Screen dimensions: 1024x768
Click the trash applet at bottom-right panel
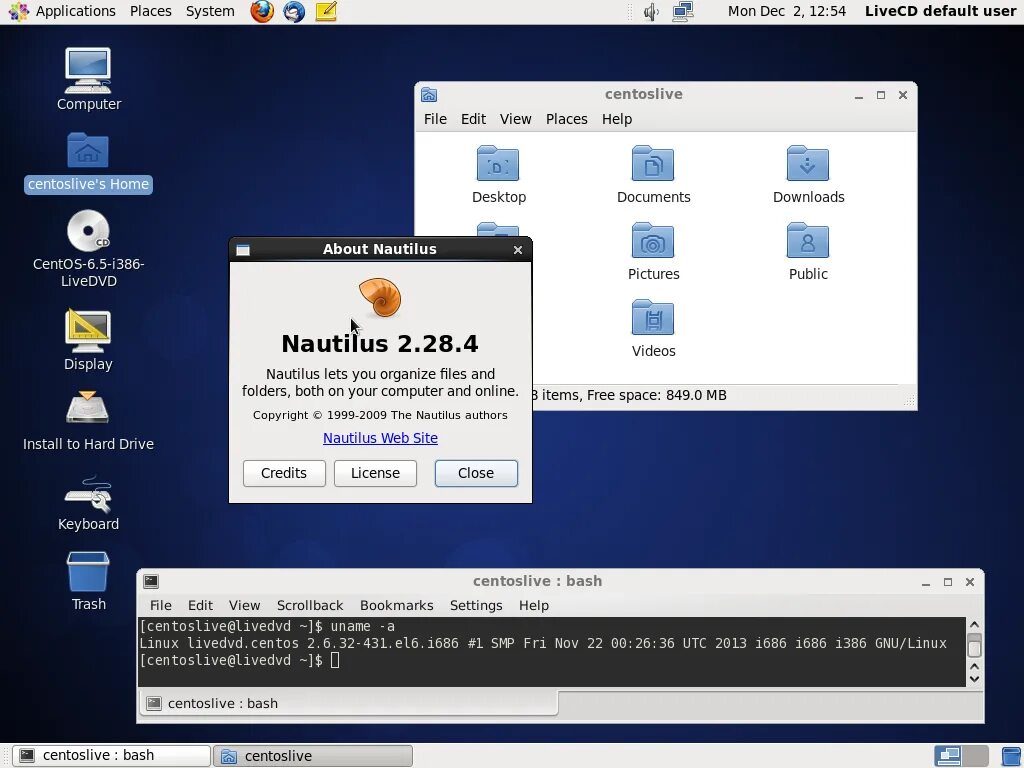point(1011,756)
